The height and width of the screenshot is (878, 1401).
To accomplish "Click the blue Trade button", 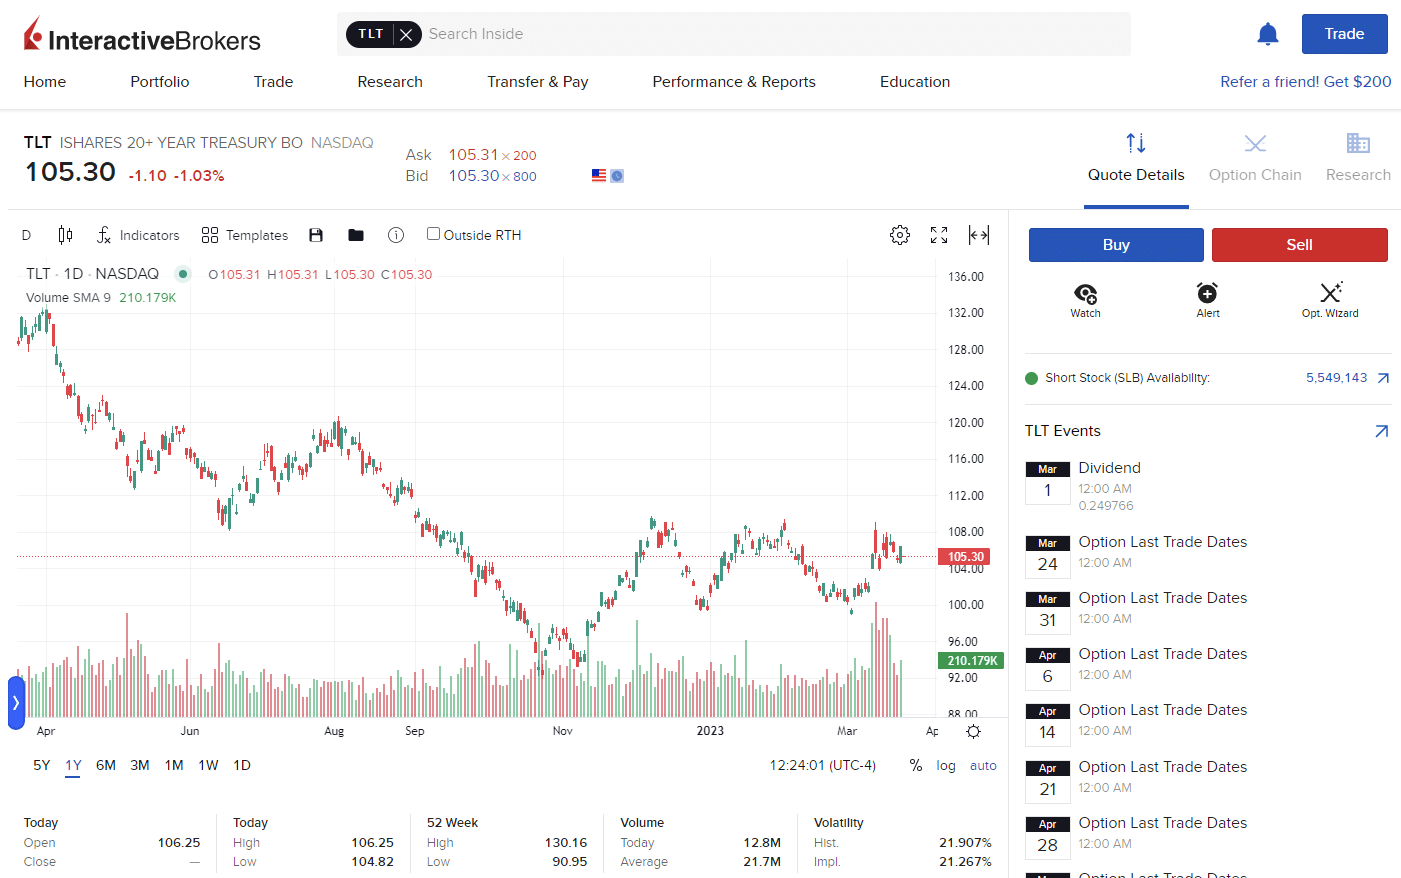I will point(1344,34).
